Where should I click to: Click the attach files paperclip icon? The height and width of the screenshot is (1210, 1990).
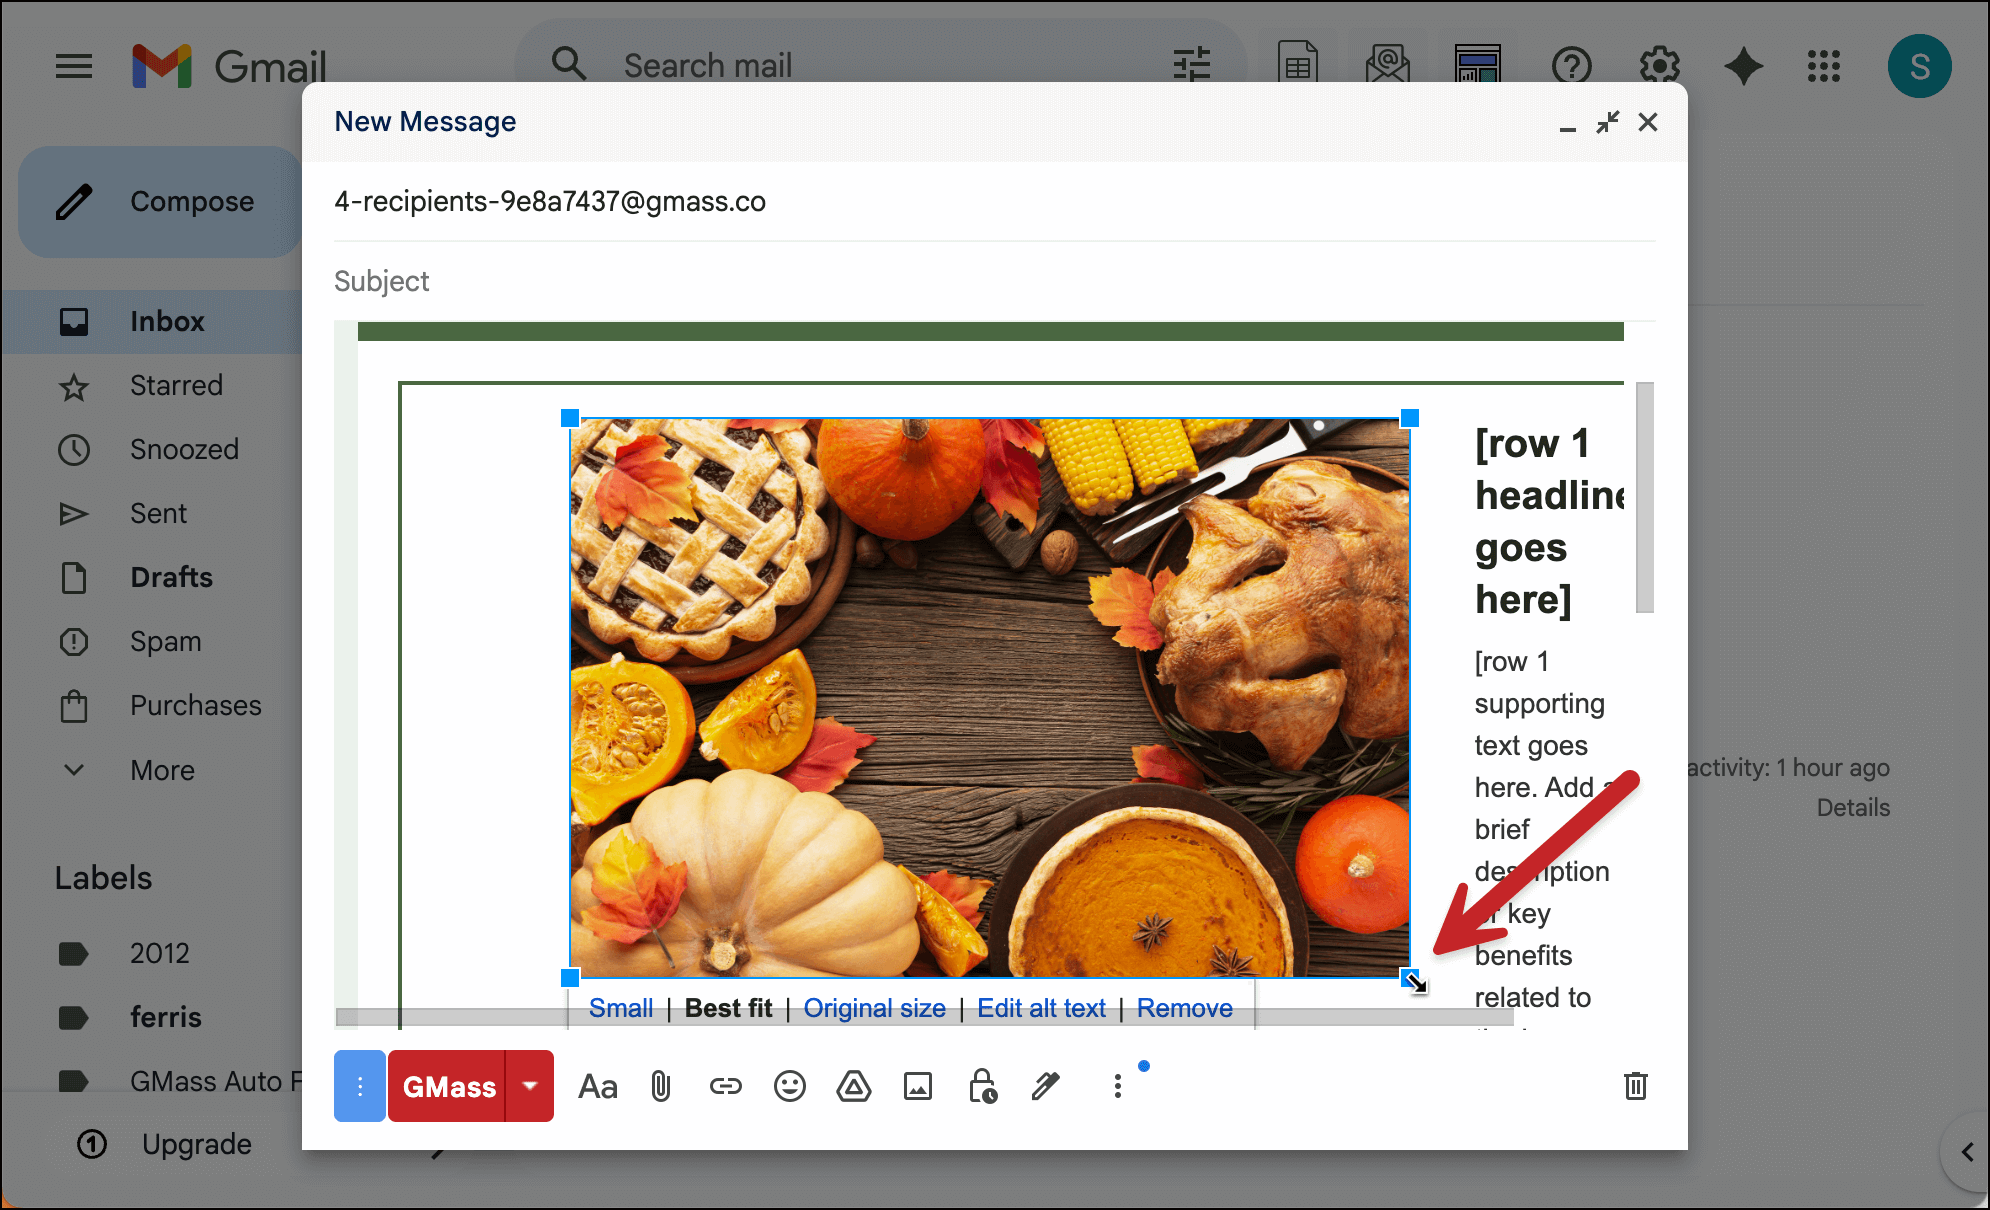point(661,1086)
